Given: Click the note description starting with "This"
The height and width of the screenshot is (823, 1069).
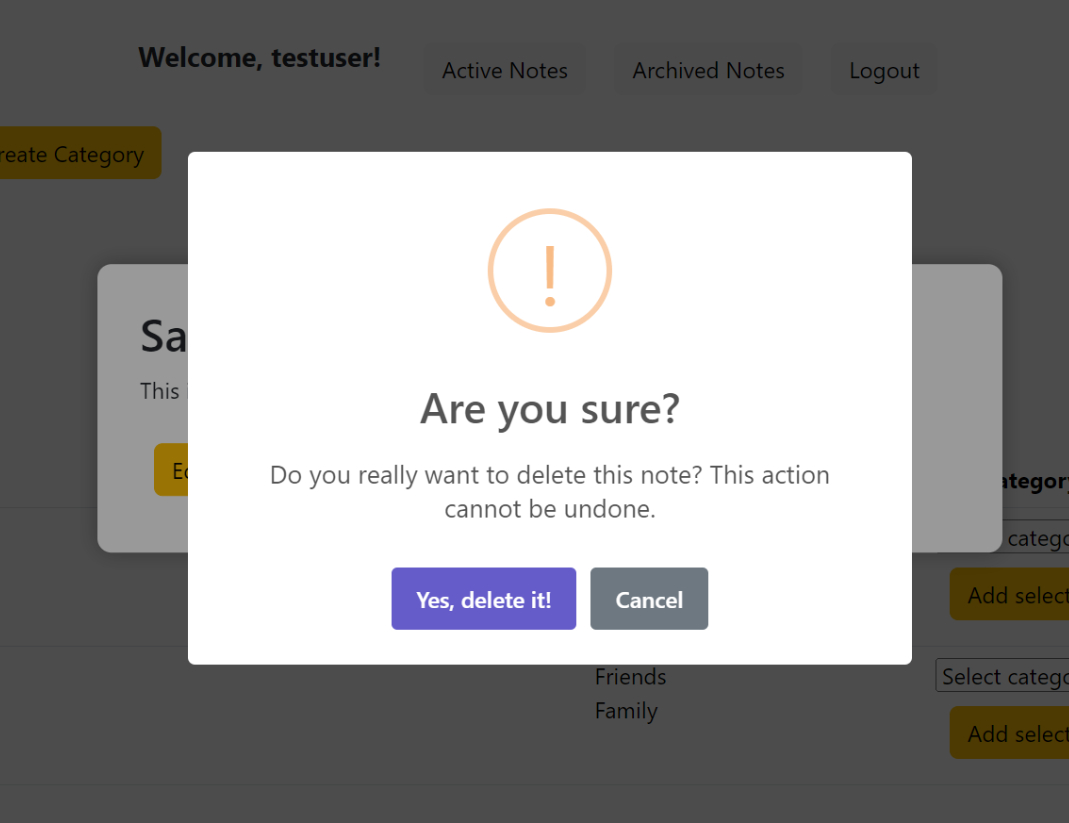Looking at the screenshot, I should [x=160, y=390].
